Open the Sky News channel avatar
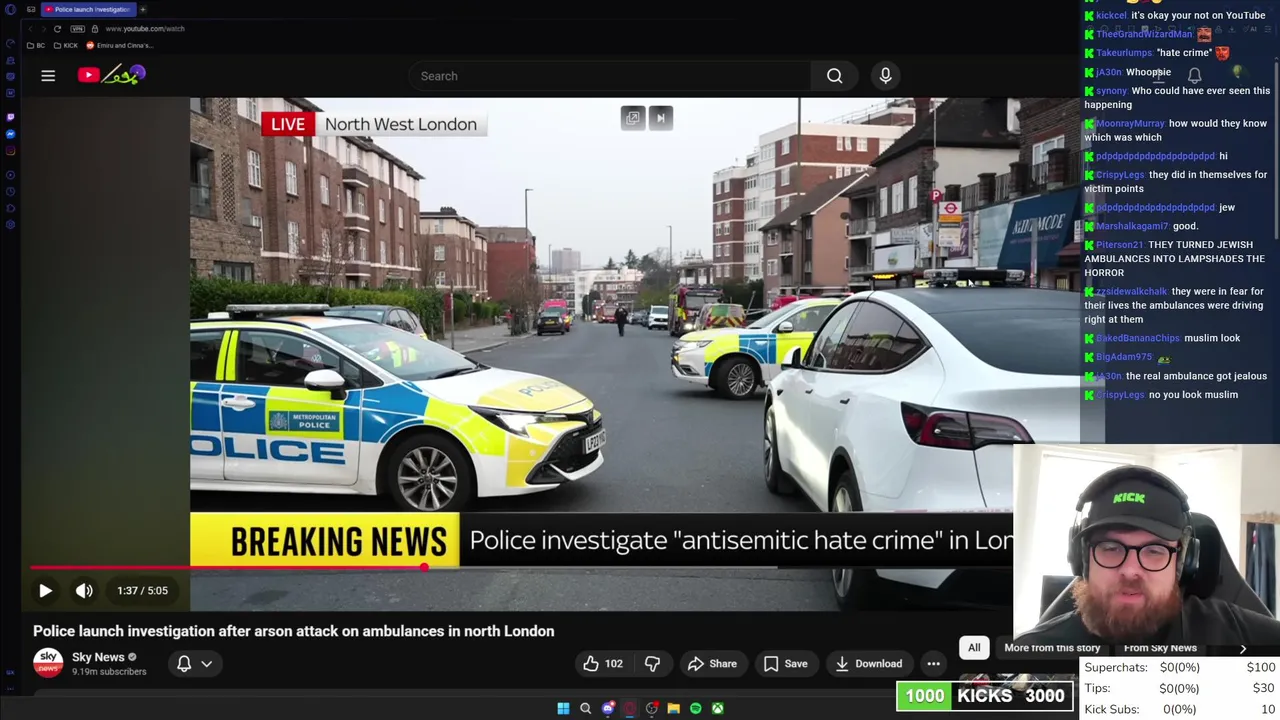 (x=48, y=663)
